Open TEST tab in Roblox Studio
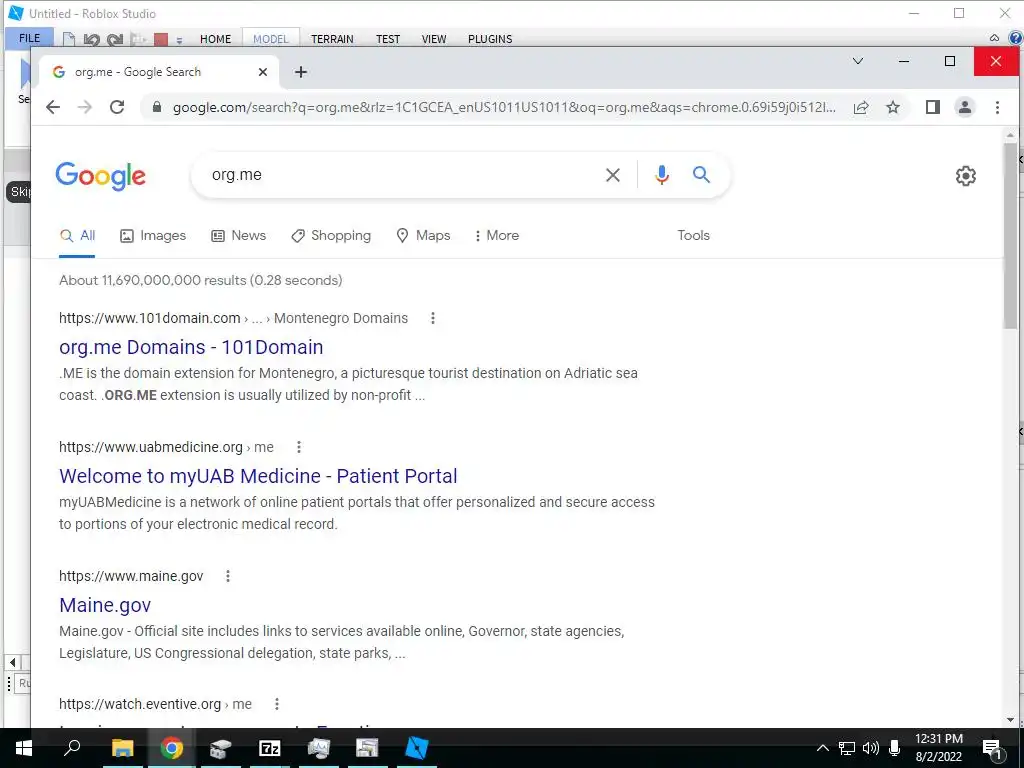The image size is (1024, 768). pos(388,39)
